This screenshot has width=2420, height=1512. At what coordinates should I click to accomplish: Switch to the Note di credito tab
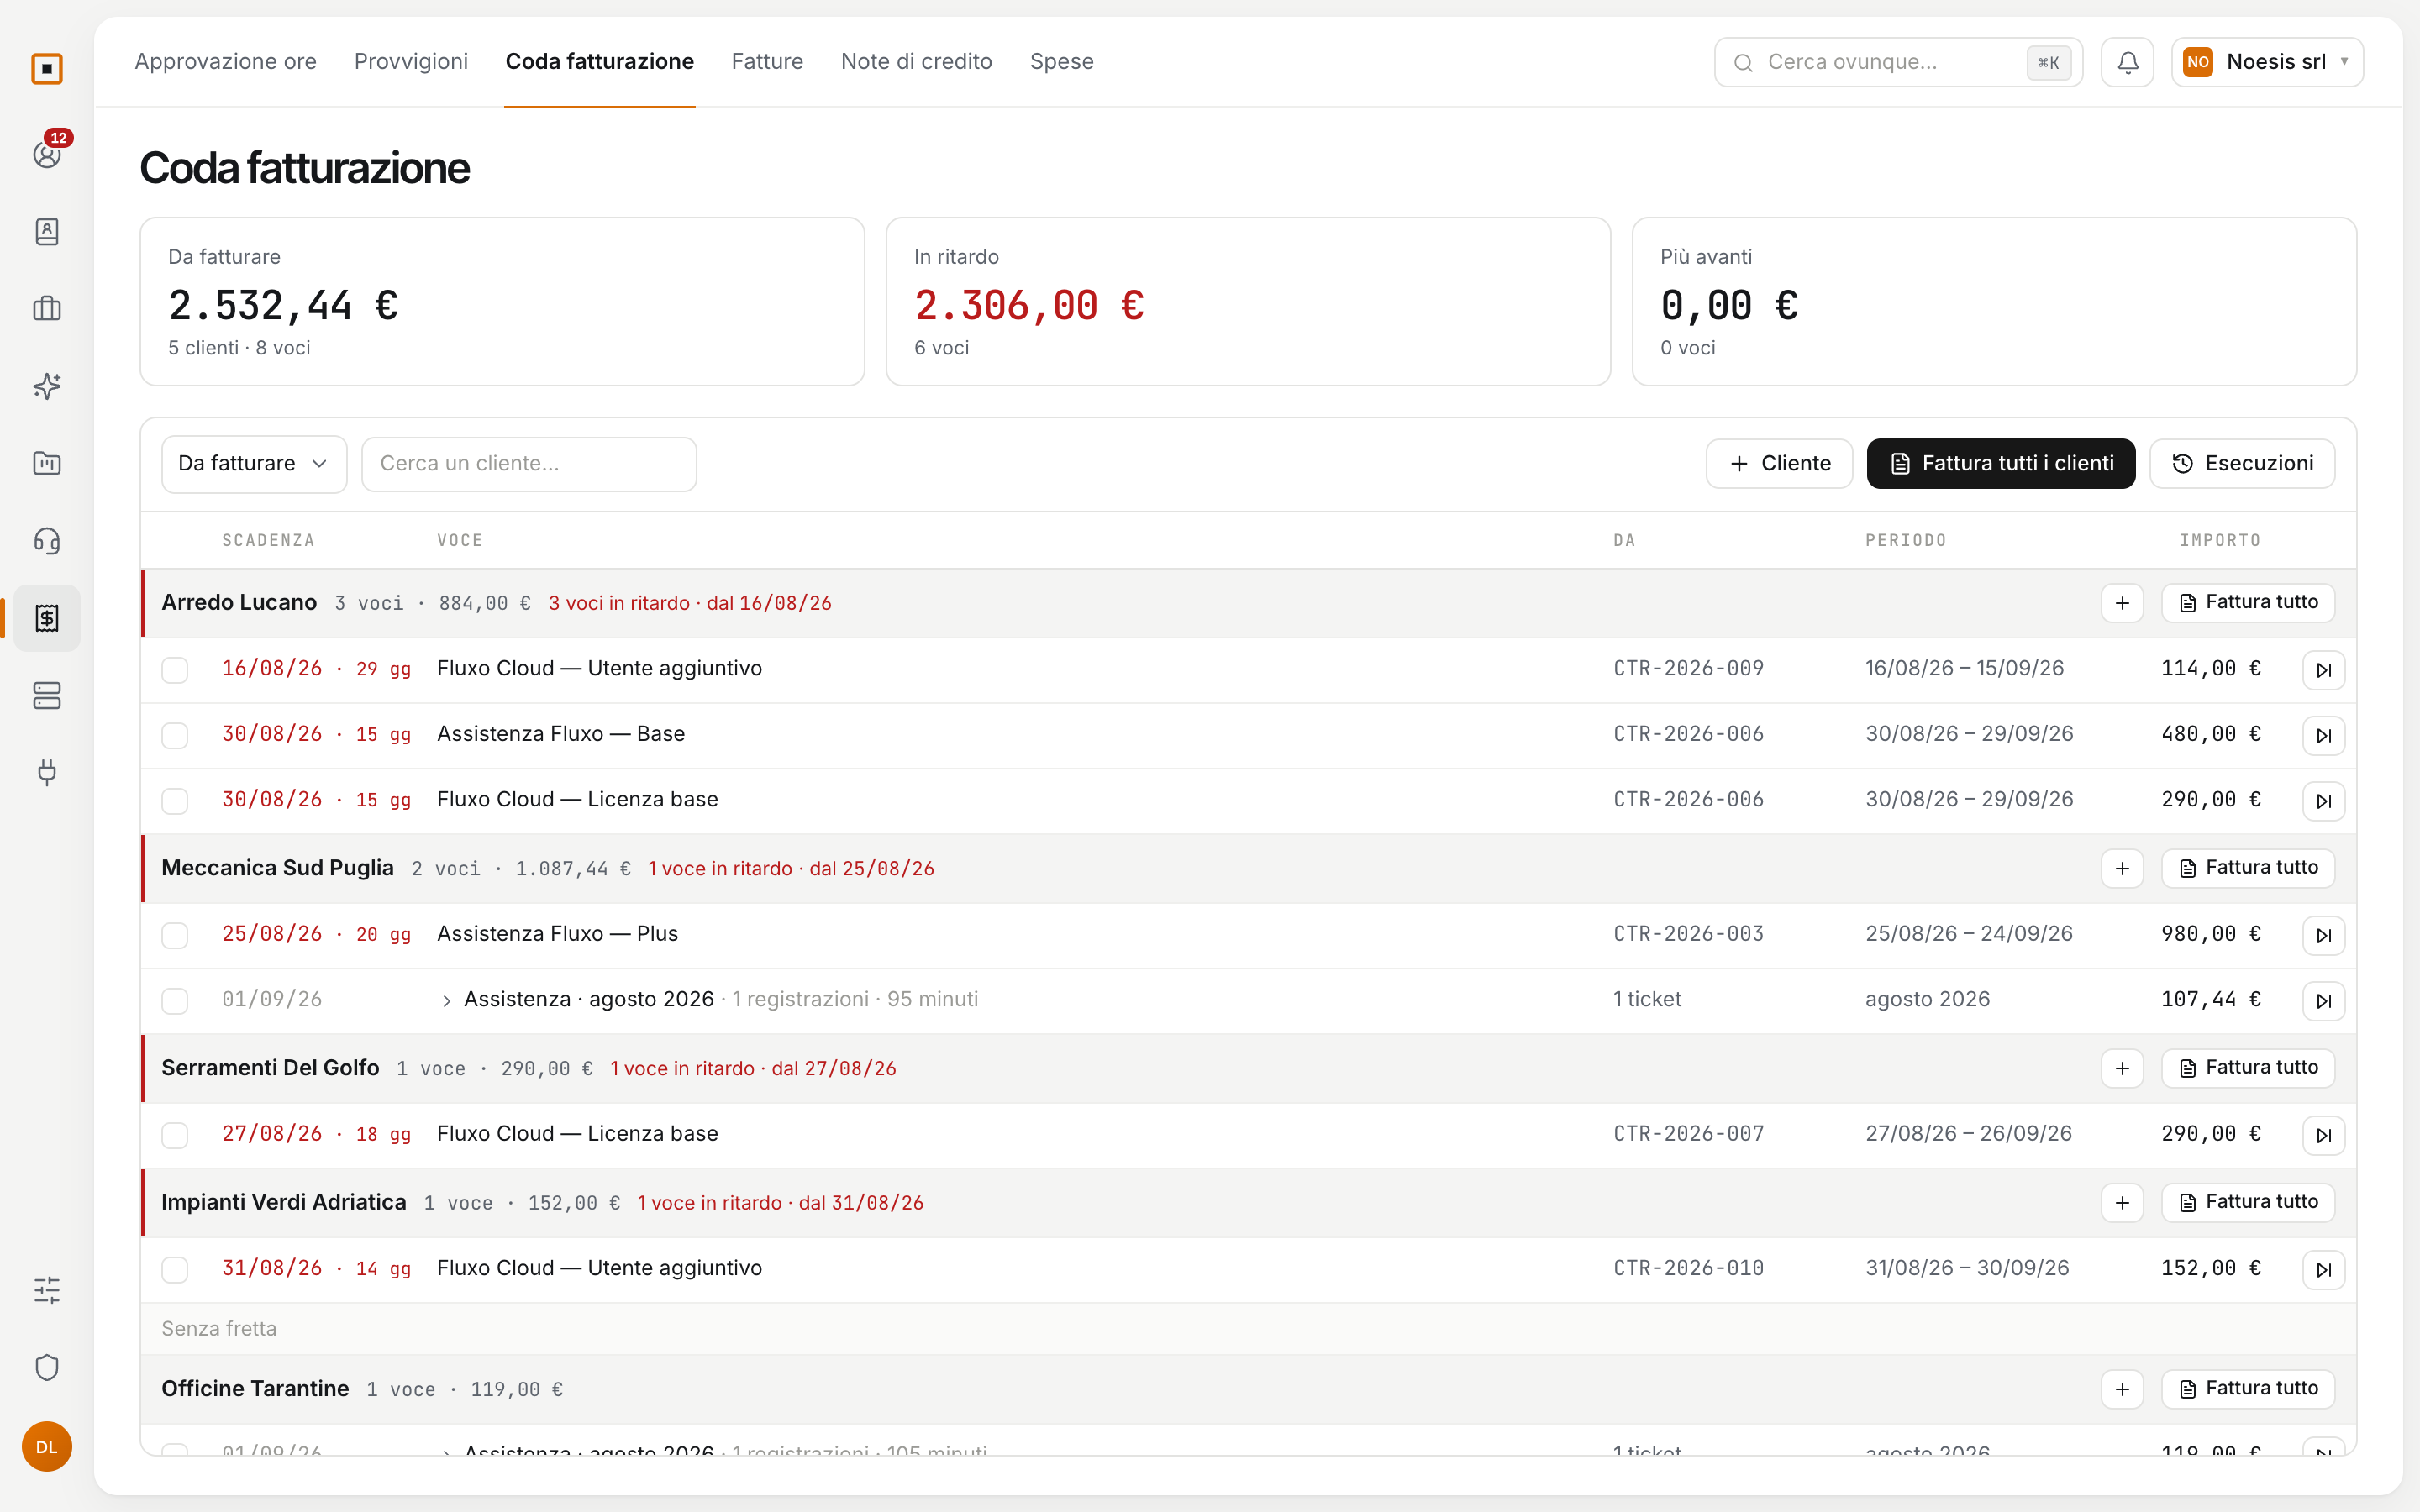click(x=916, y=61)
